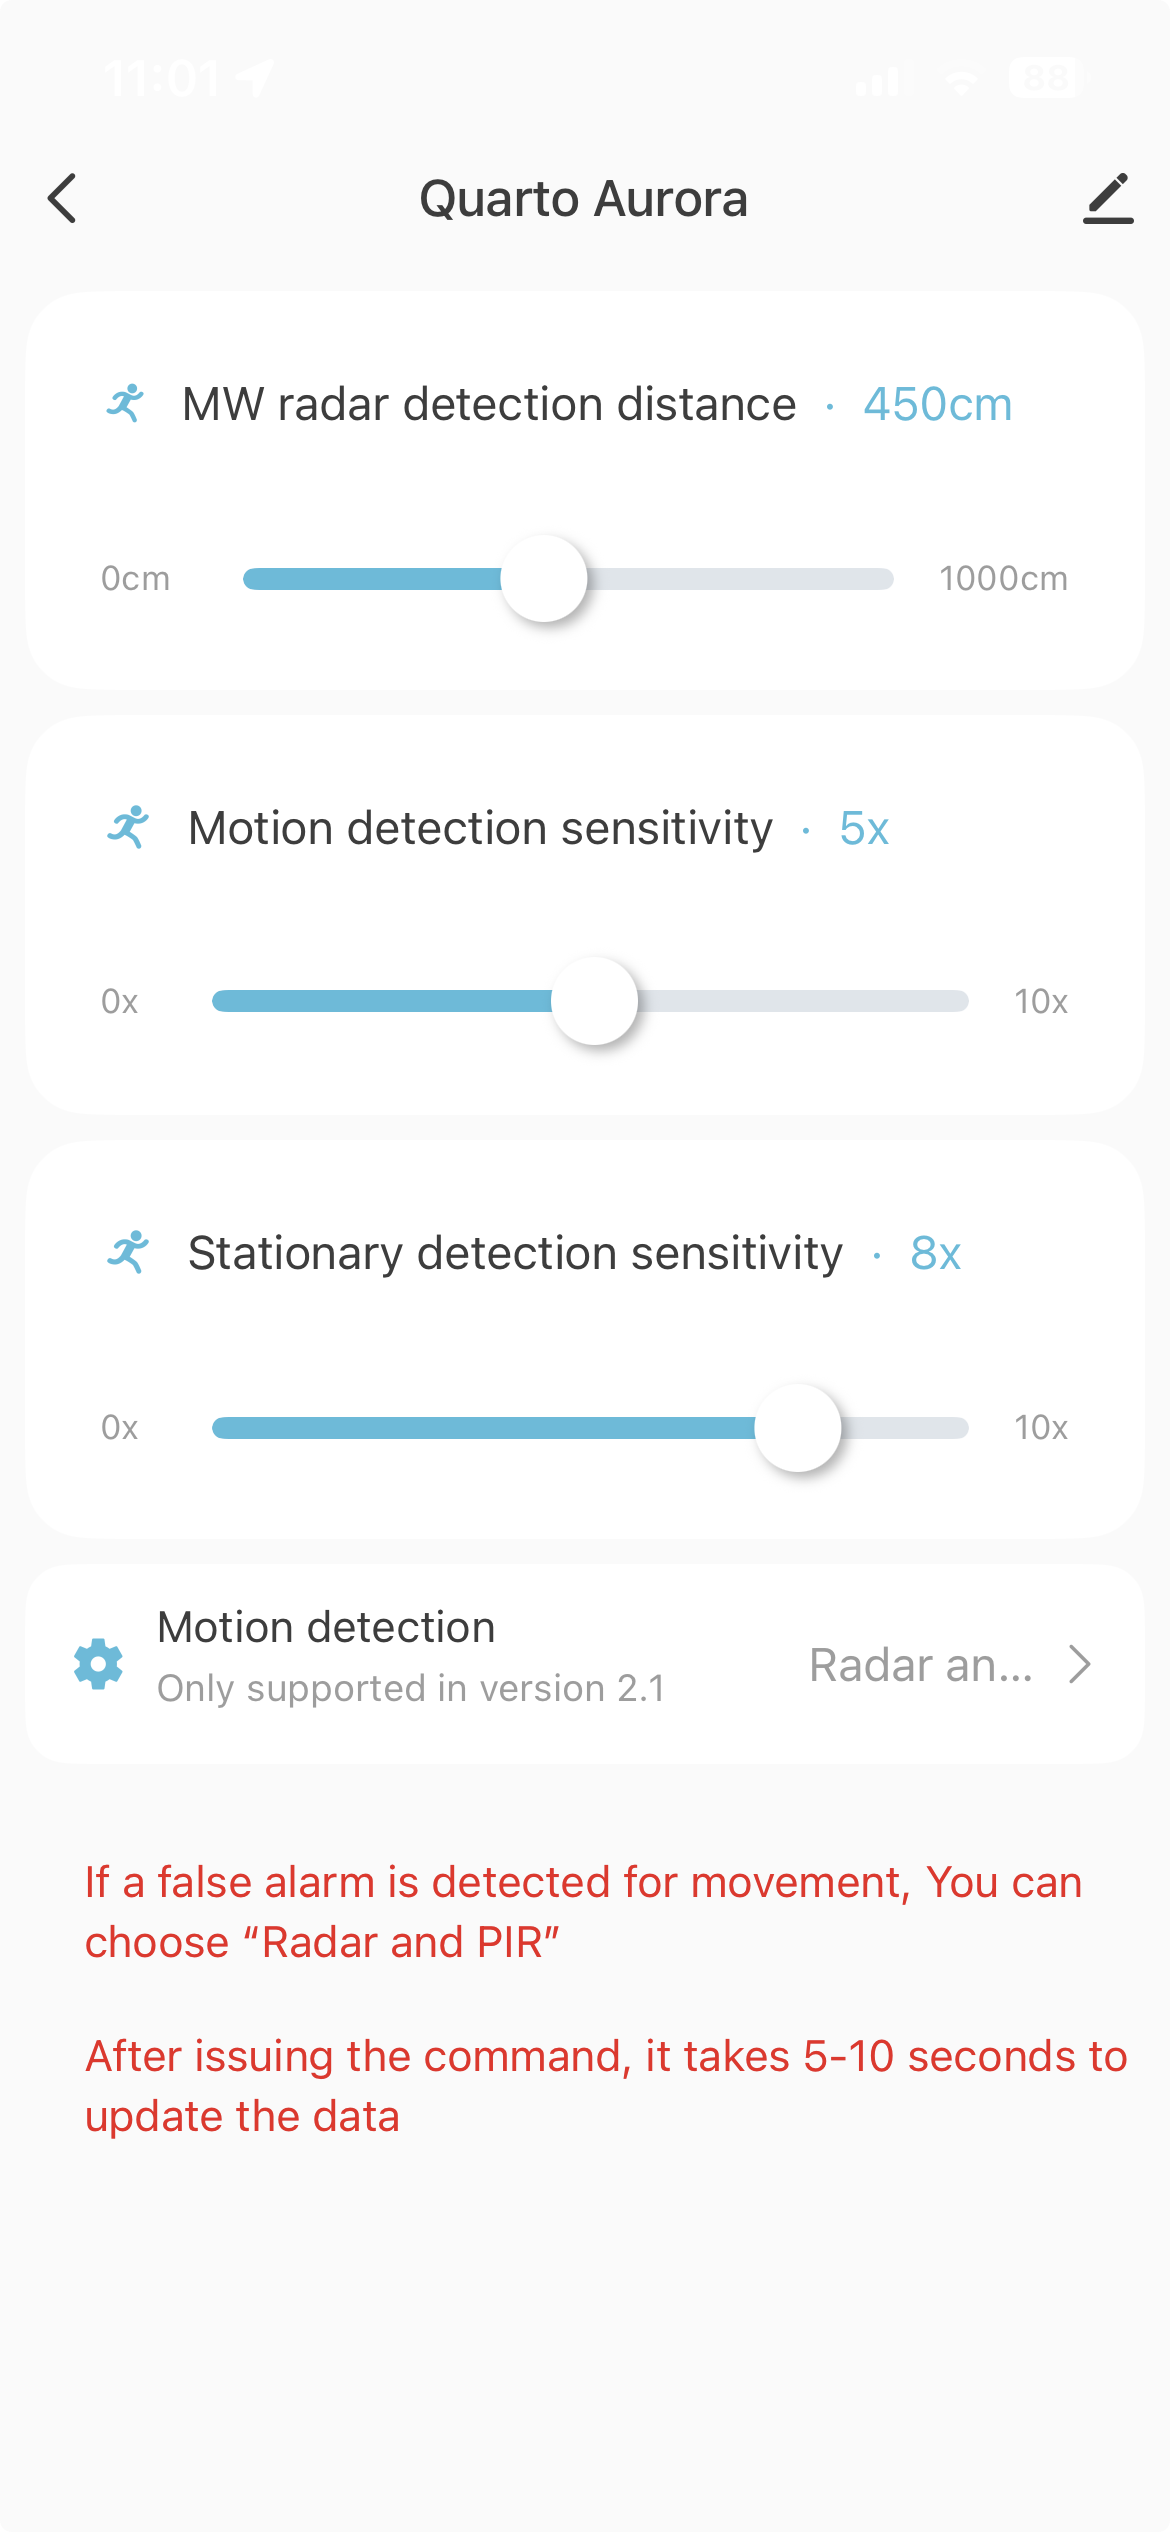Click the Stationary detection sensitivity slider handle

pos(798,1427)
